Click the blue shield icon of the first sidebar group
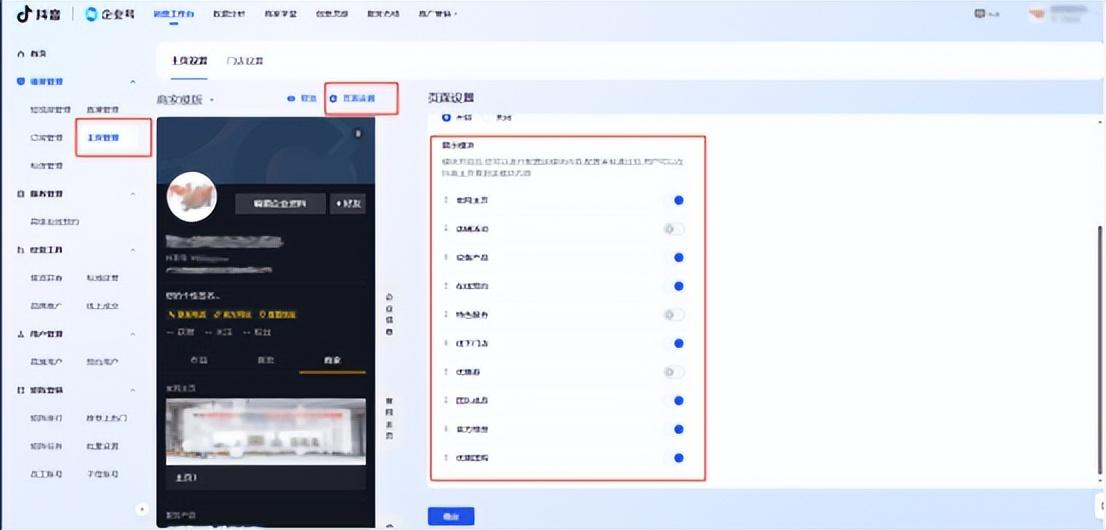This screenshot has width=1106, height=530. point(20,82)
